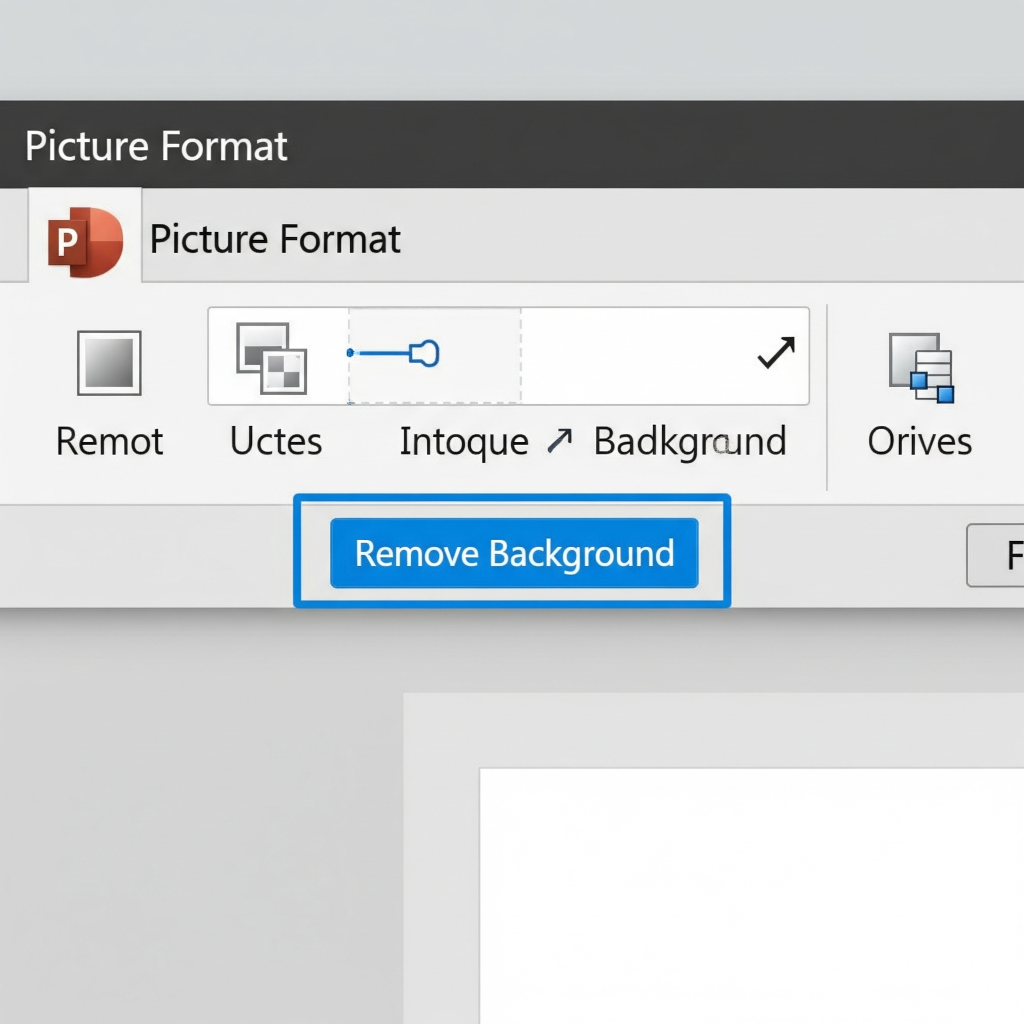Click the blue handle on the slider line
The image size is (1024, 1024).
pyautogui.click(x=425, y=353)
